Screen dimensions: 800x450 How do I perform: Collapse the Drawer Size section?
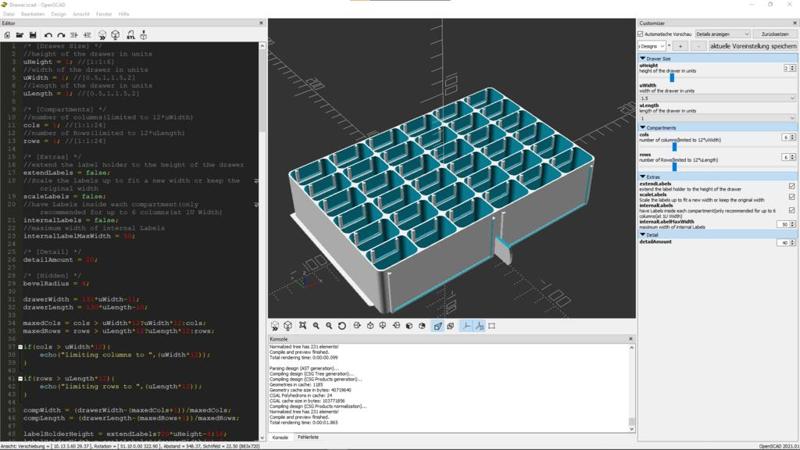point(643,59)
